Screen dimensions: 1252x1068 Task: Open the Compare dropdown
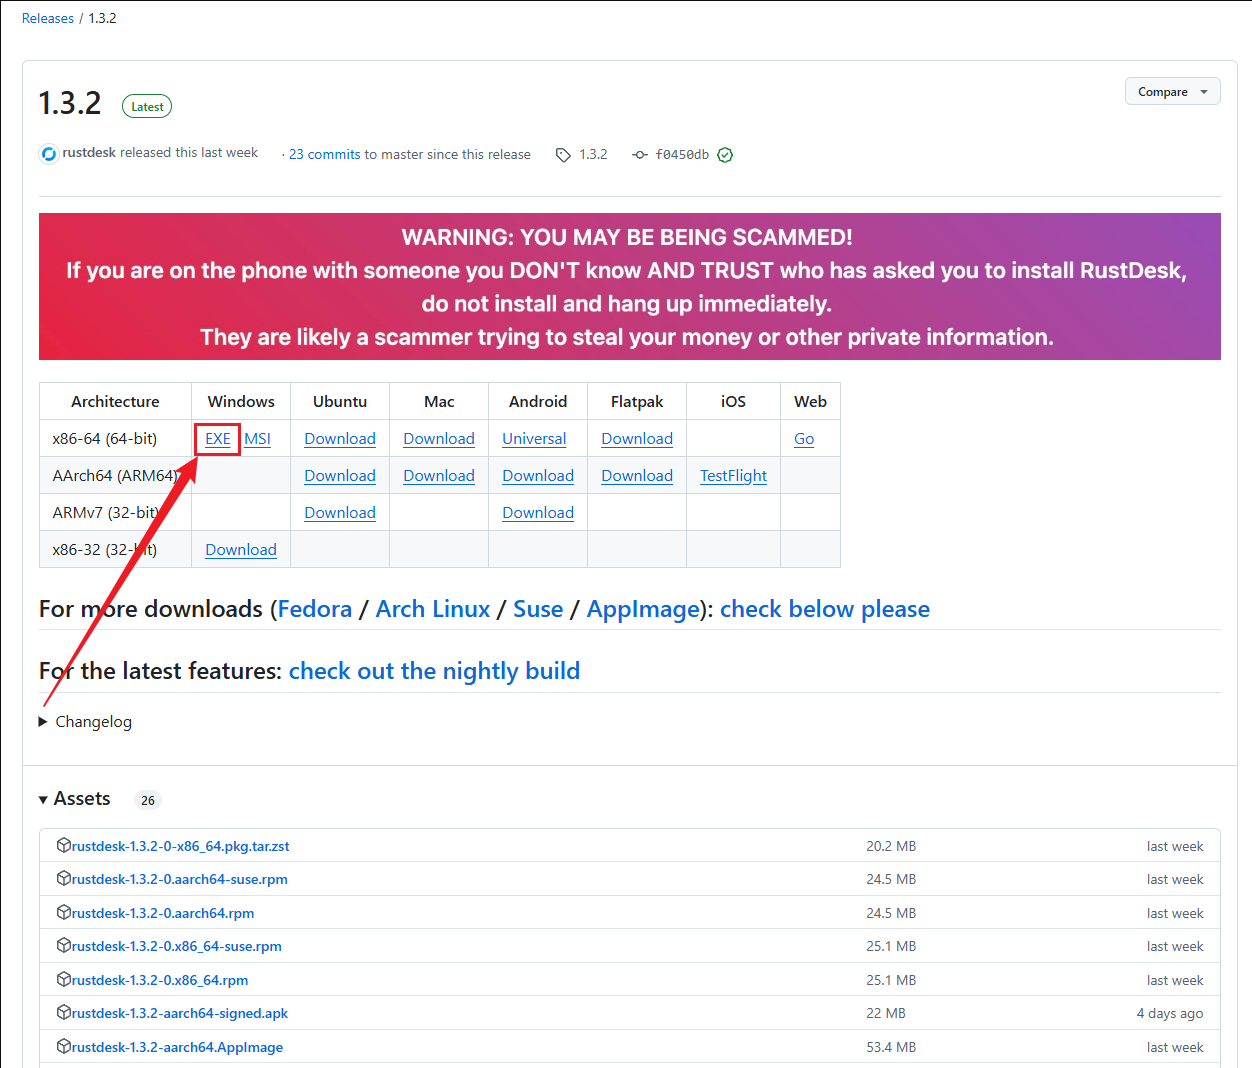click(1172, 92)
